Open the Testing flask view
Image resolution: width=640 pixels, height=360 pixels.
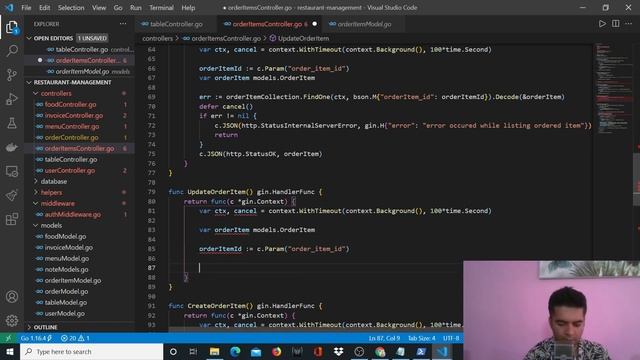click(x=12, y=123)
